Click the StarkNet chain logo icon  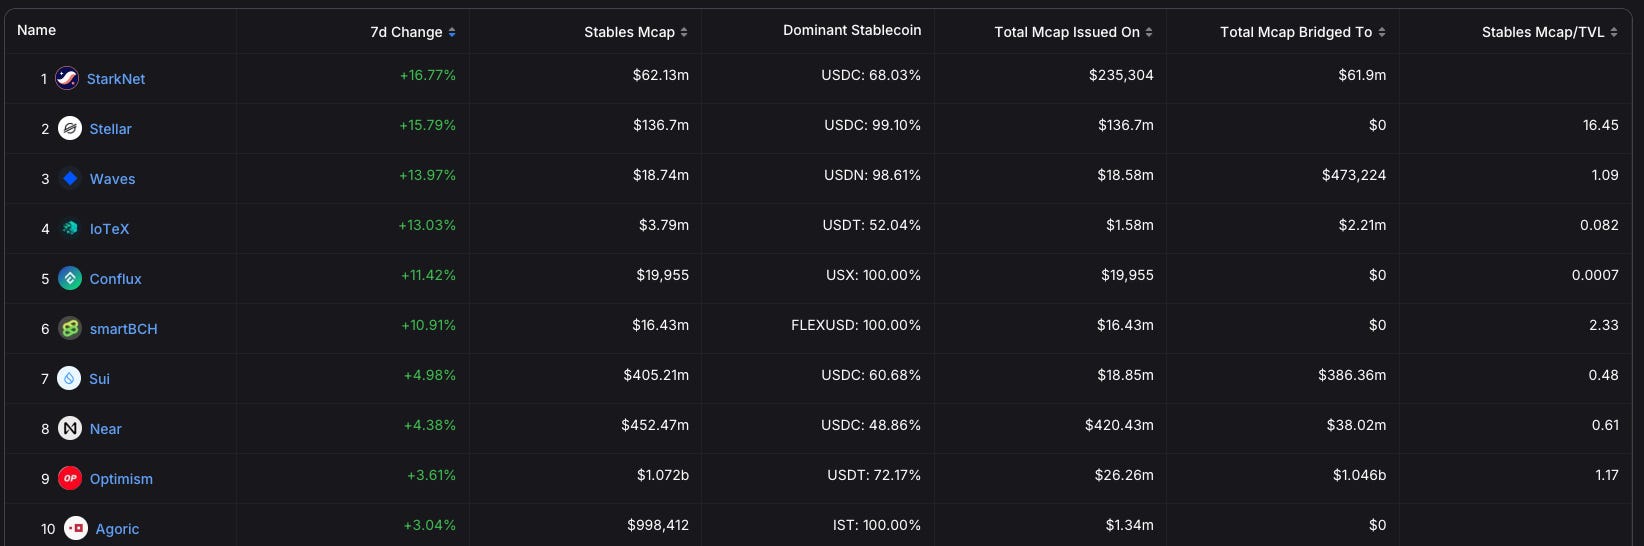tap(67, 78)
